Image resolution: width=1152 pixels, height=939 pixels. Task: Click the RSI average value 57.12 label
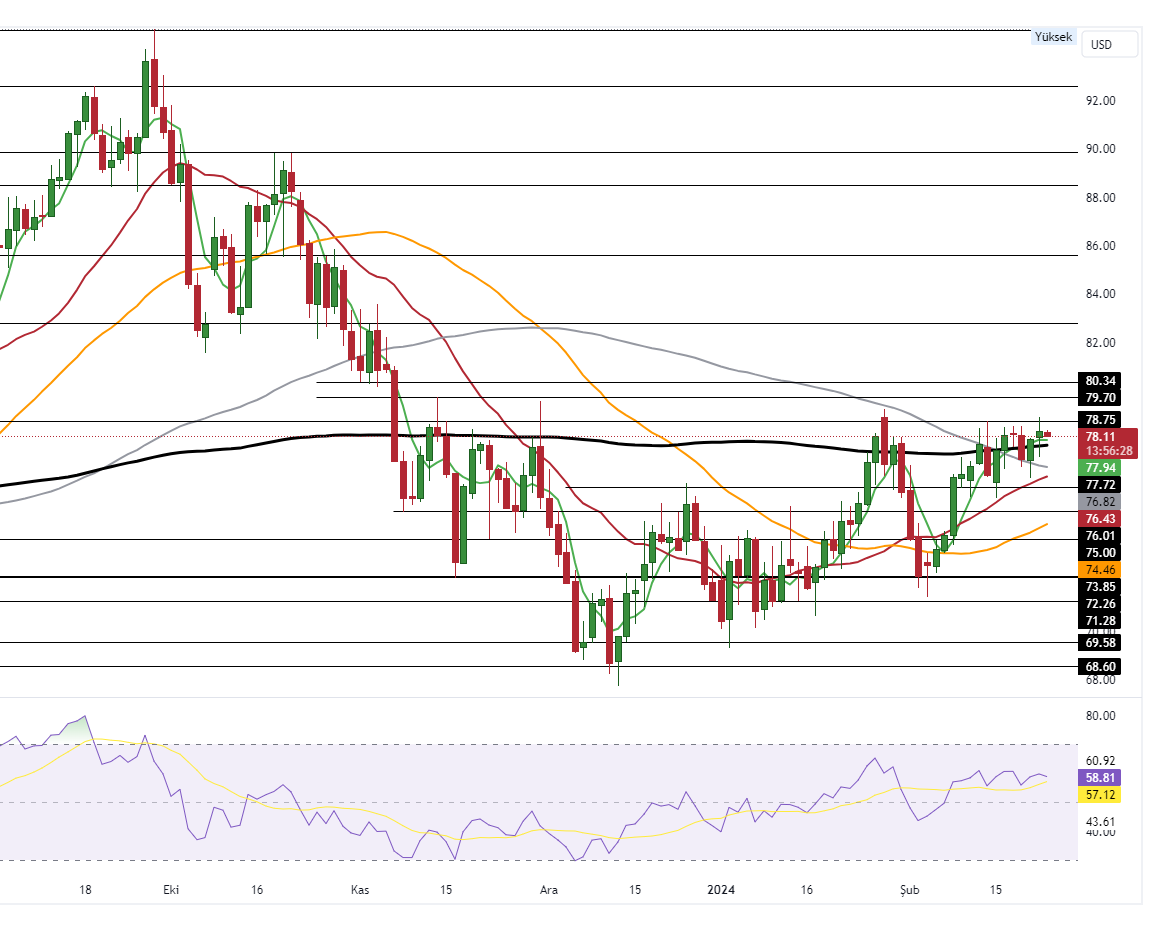(x=1100, y=794)
